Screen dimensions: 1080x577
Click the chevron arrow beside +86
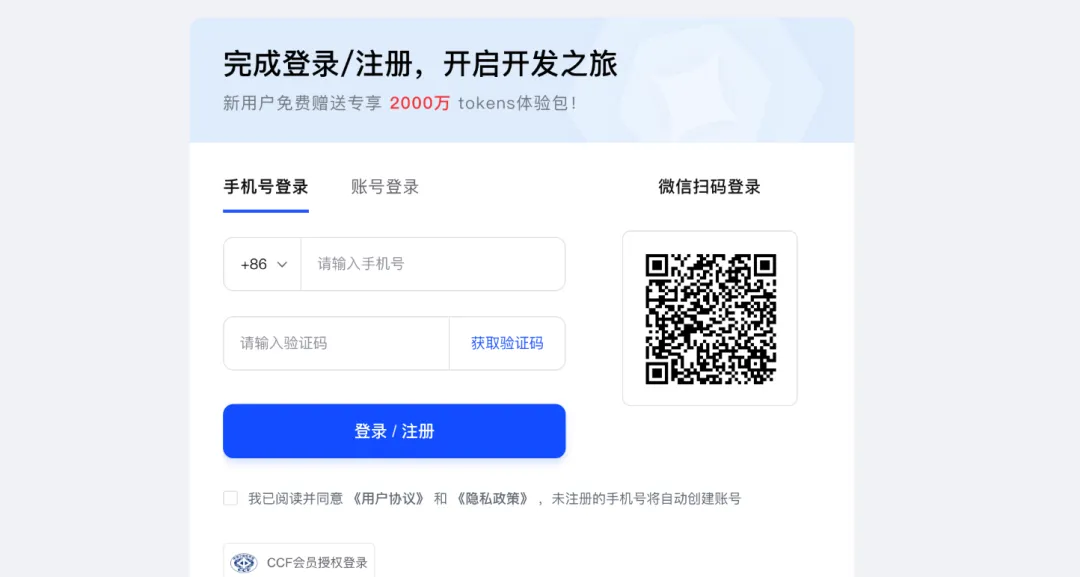(x=282, y=264)
